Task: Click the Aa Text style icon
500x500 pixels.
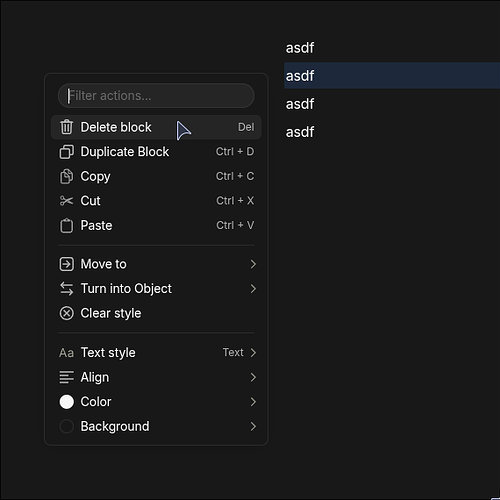Action: pos(66,353)
